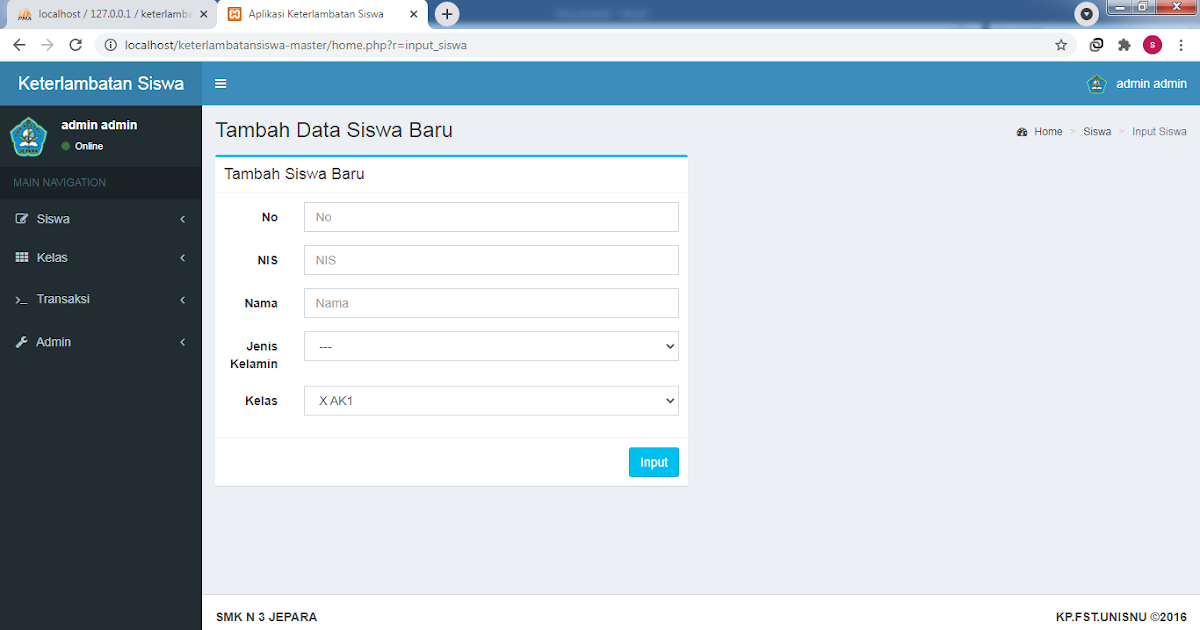Expand the Transaksi menu chevron
1200x630 pixels.
point(183,300)
